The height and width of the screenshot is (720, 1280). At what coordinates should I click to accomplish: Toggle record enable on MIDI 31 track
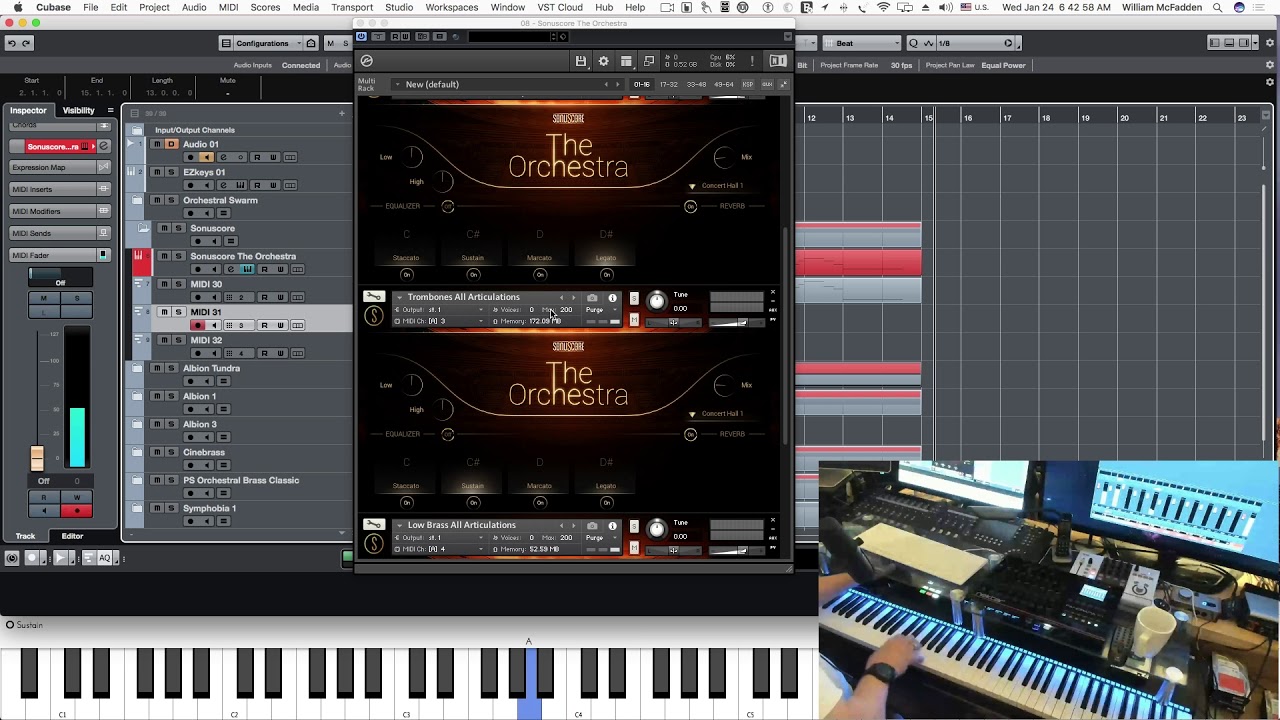198,325
